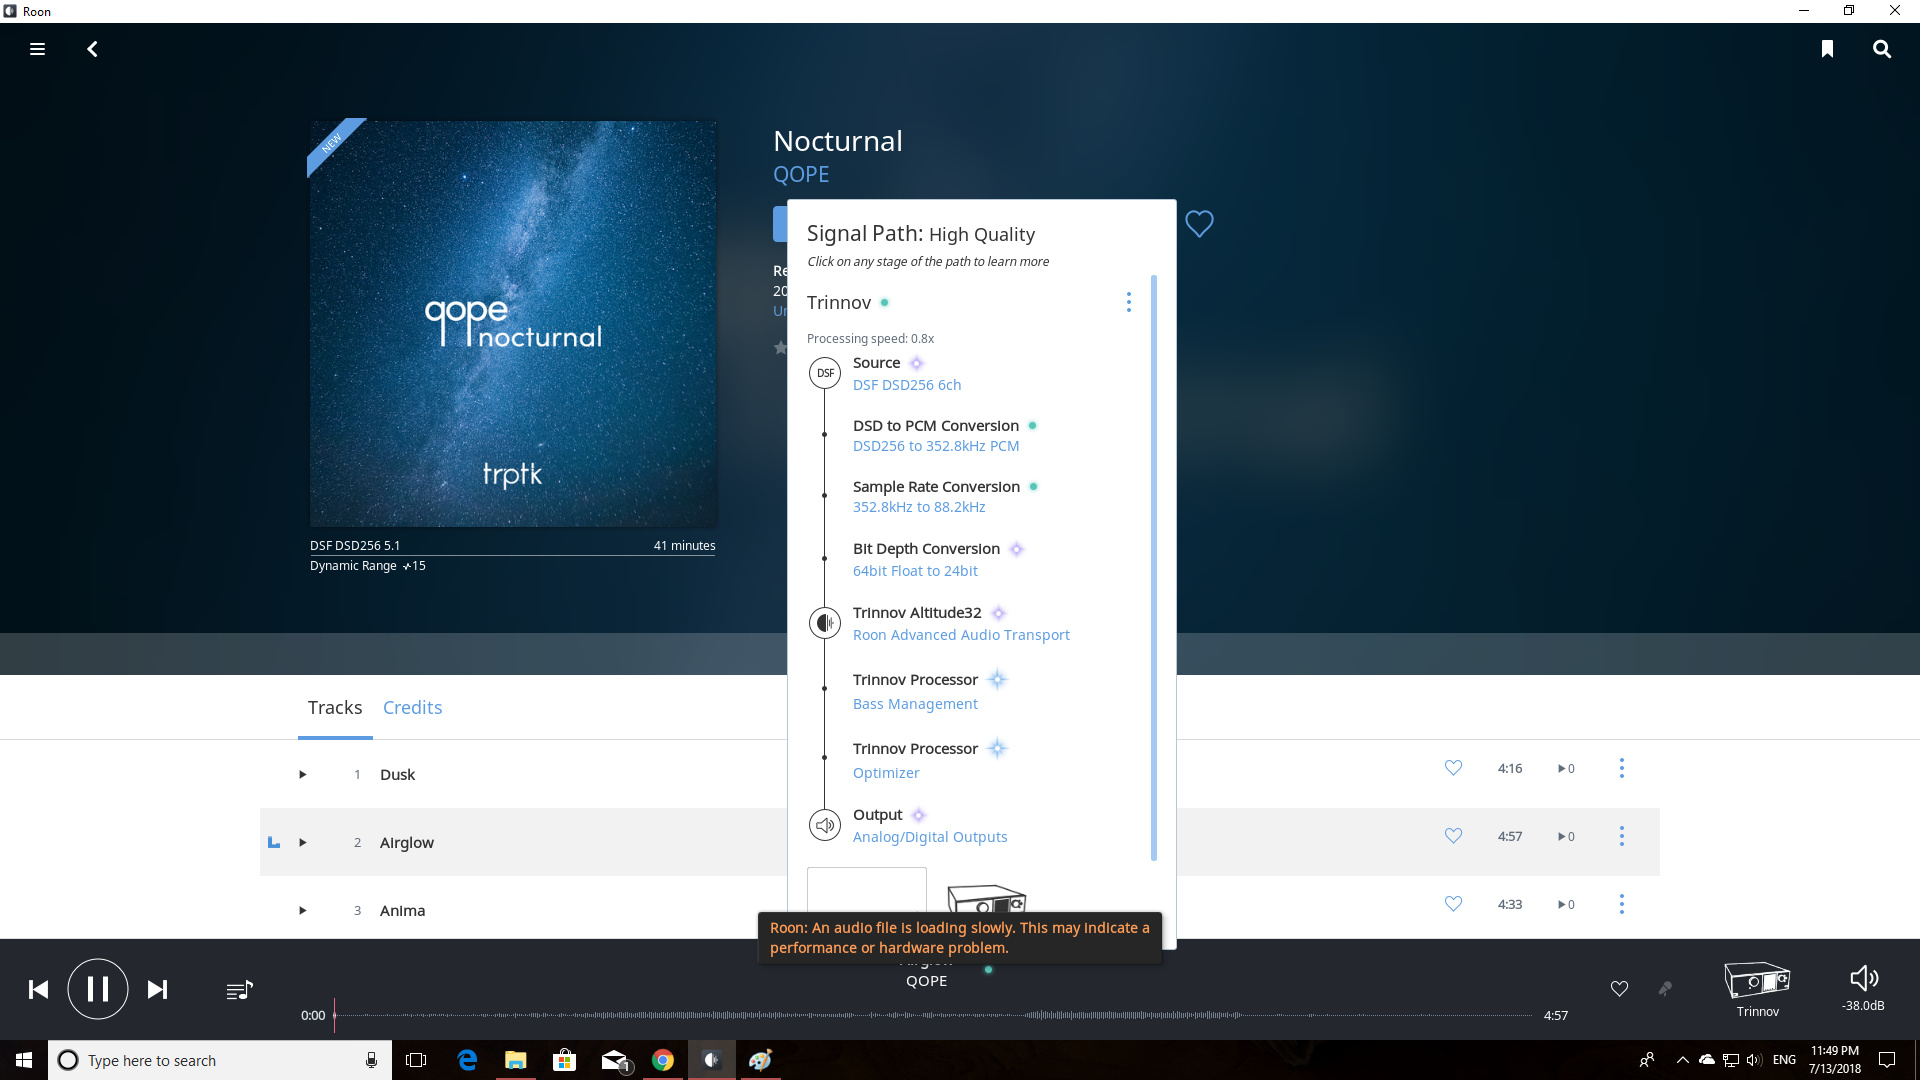Open Microsoft Store from taskbar
1920x1080 pixels.
coord(565,1060)
